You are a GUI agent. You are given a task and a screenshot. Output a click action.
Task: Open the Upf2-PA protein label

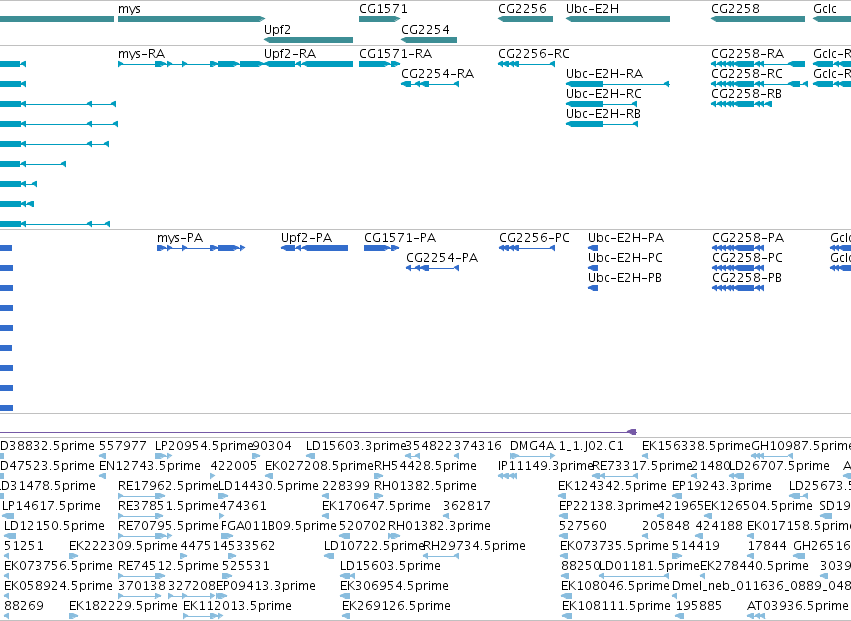click(307, 238)
